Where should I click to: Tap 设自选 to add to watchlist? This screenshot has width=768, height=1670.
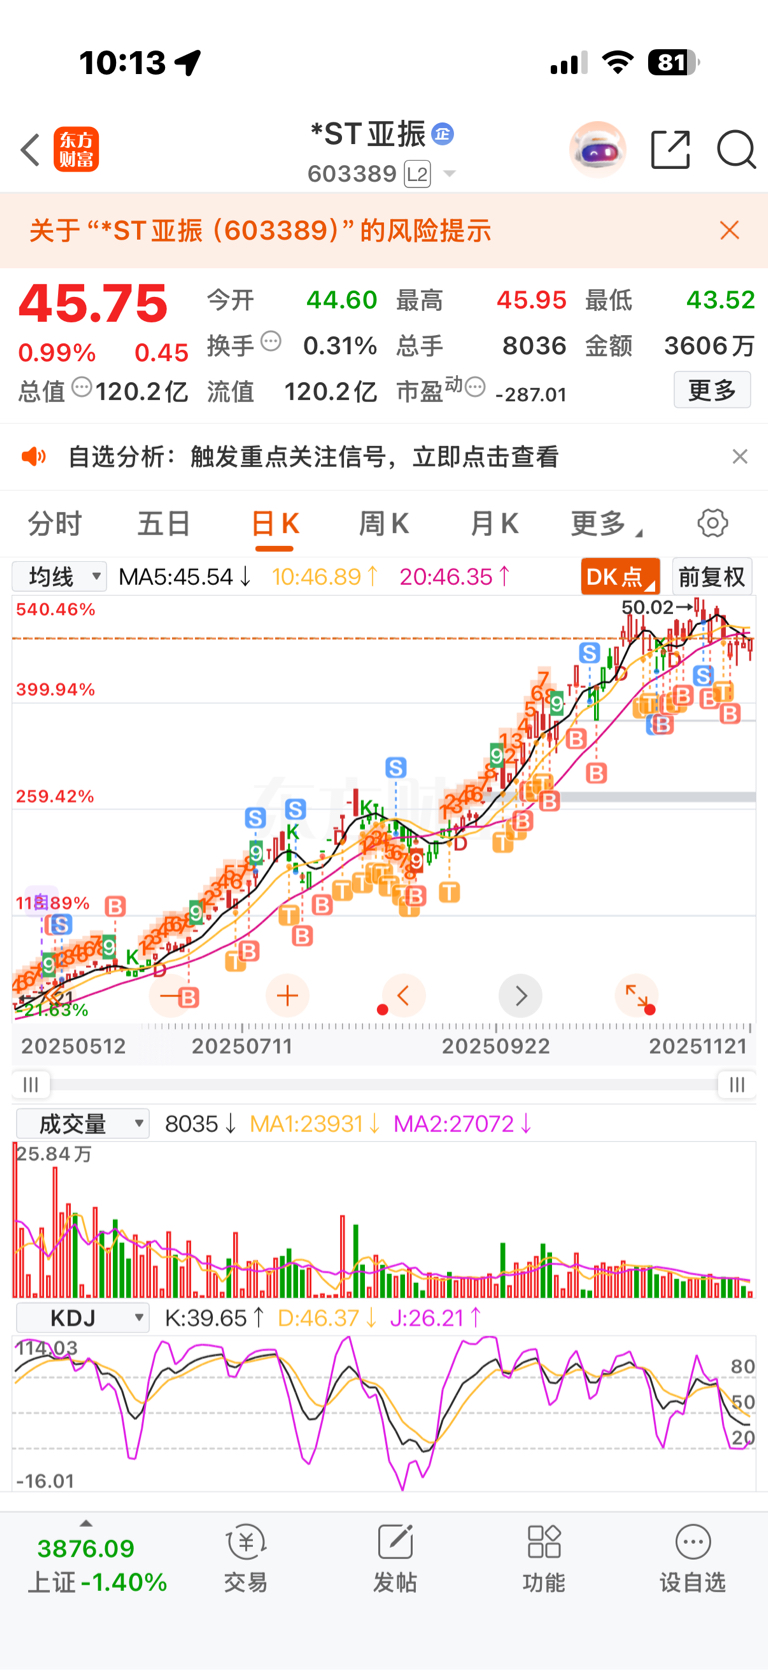point(693,1560)
